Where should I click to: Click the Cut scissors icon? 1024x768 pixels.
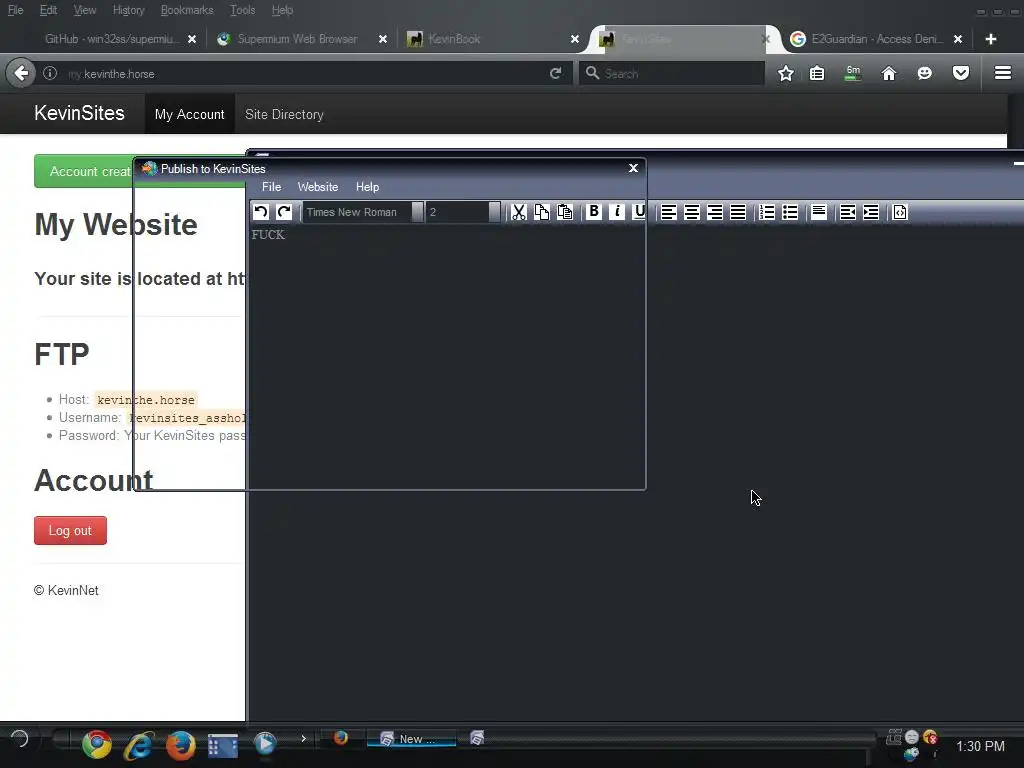519,212
